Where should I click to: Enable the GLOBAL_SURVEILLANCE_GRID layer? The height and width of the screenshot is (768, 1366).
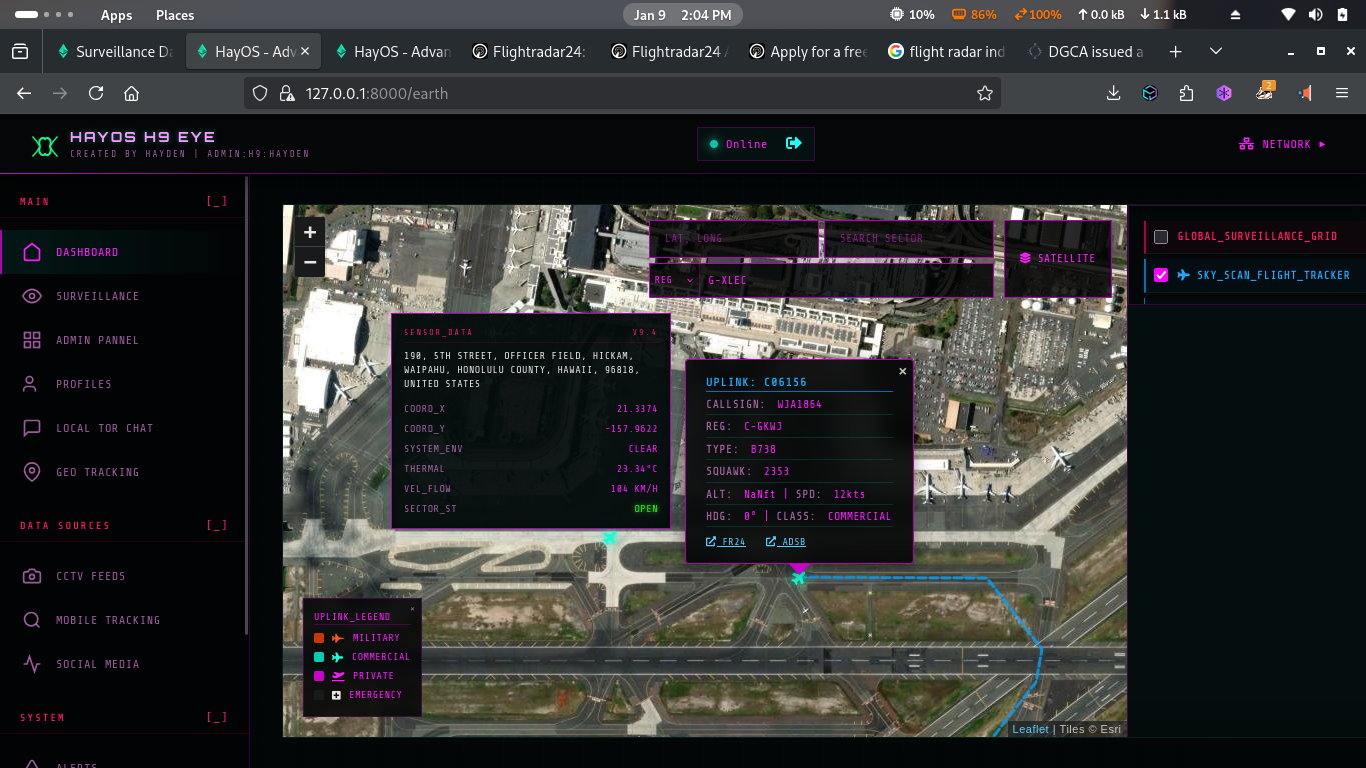1161,237
